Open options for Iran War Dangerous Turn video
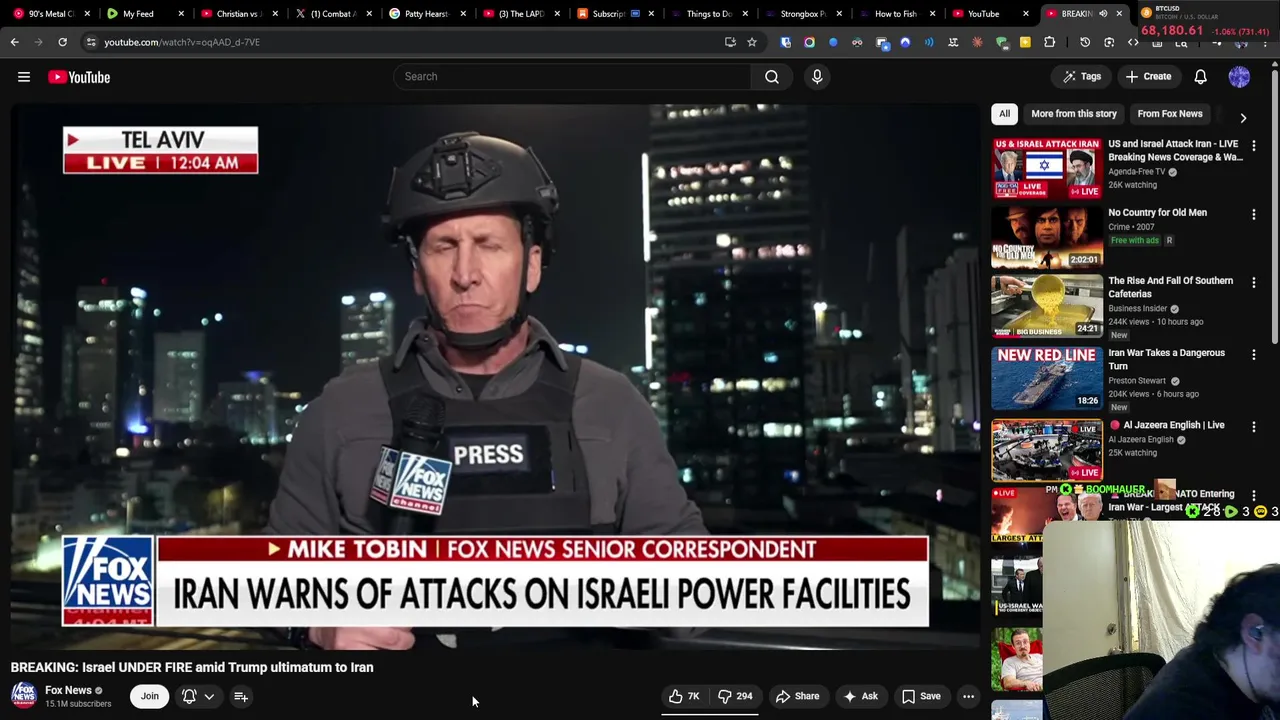 (1253, 355)
